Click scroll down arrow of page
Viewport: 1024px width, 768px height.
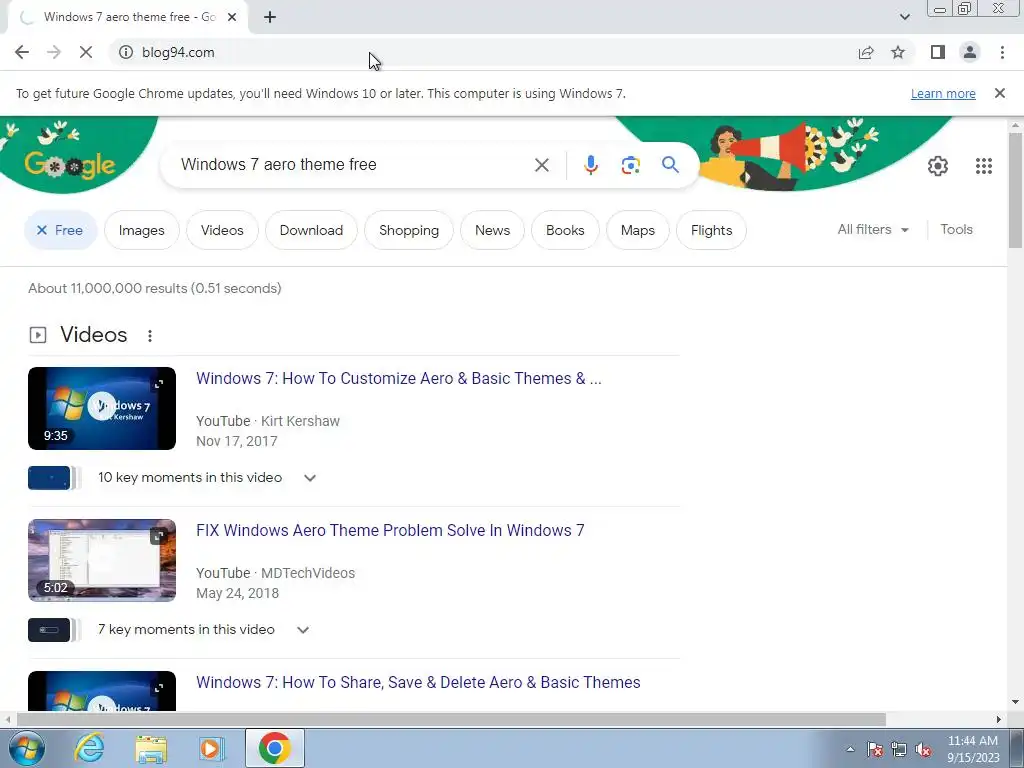1015,702
